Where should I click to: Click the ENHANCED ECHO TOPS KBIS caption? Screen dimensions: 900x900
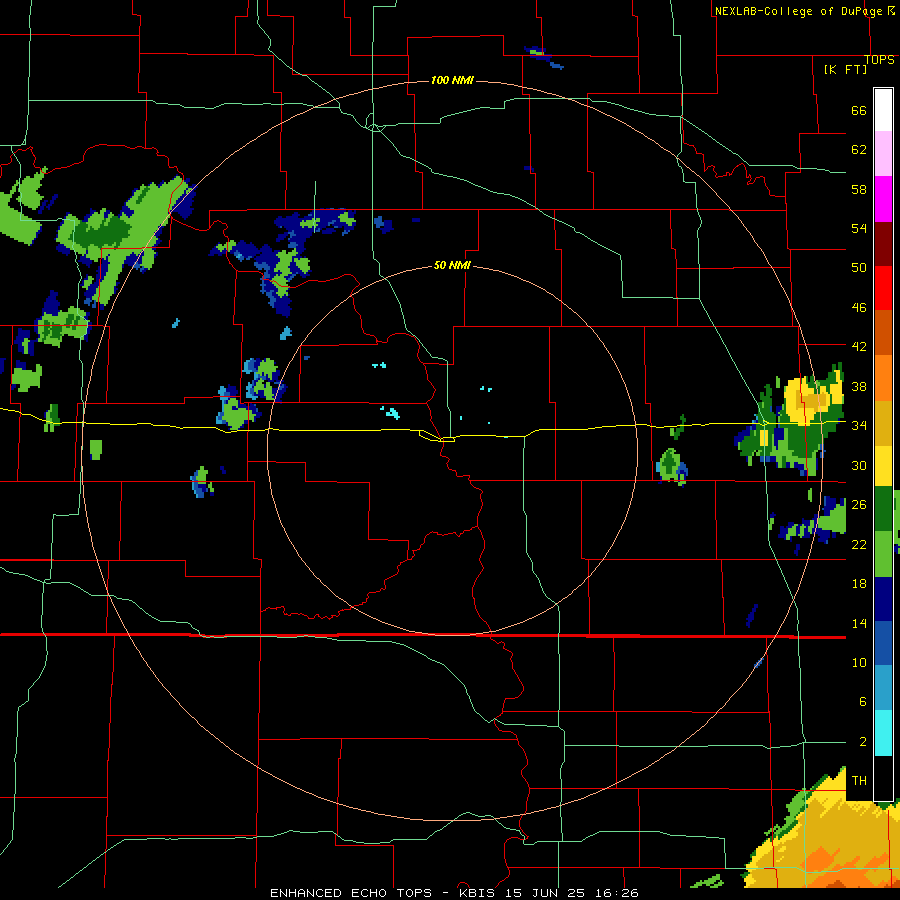pos(454,893)
